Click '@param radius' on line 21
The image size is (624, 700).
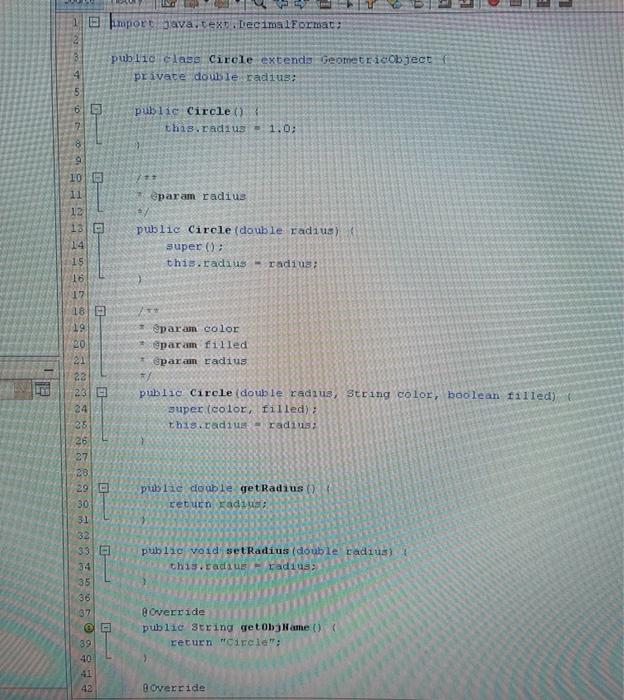(200, 361)
